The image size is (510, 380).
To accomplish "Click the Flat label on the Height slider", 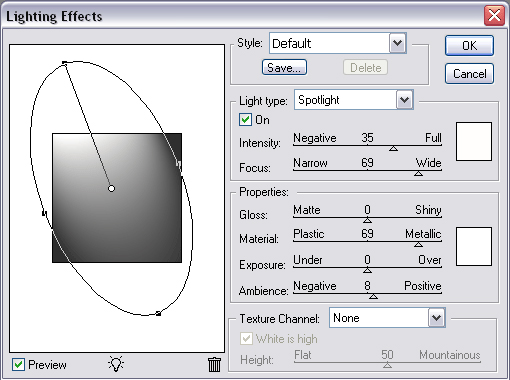I will pos(303,355).
